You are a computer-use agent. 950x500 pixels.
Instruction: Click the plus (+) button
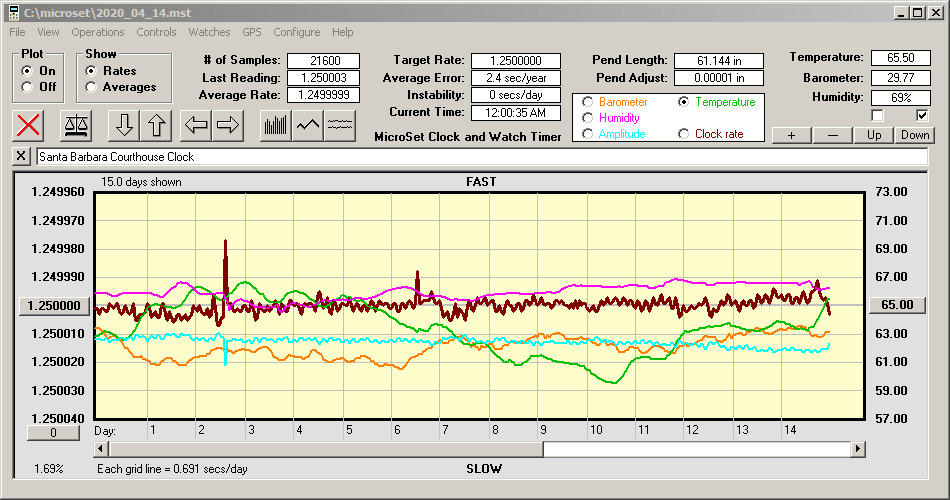coord(791,135)
